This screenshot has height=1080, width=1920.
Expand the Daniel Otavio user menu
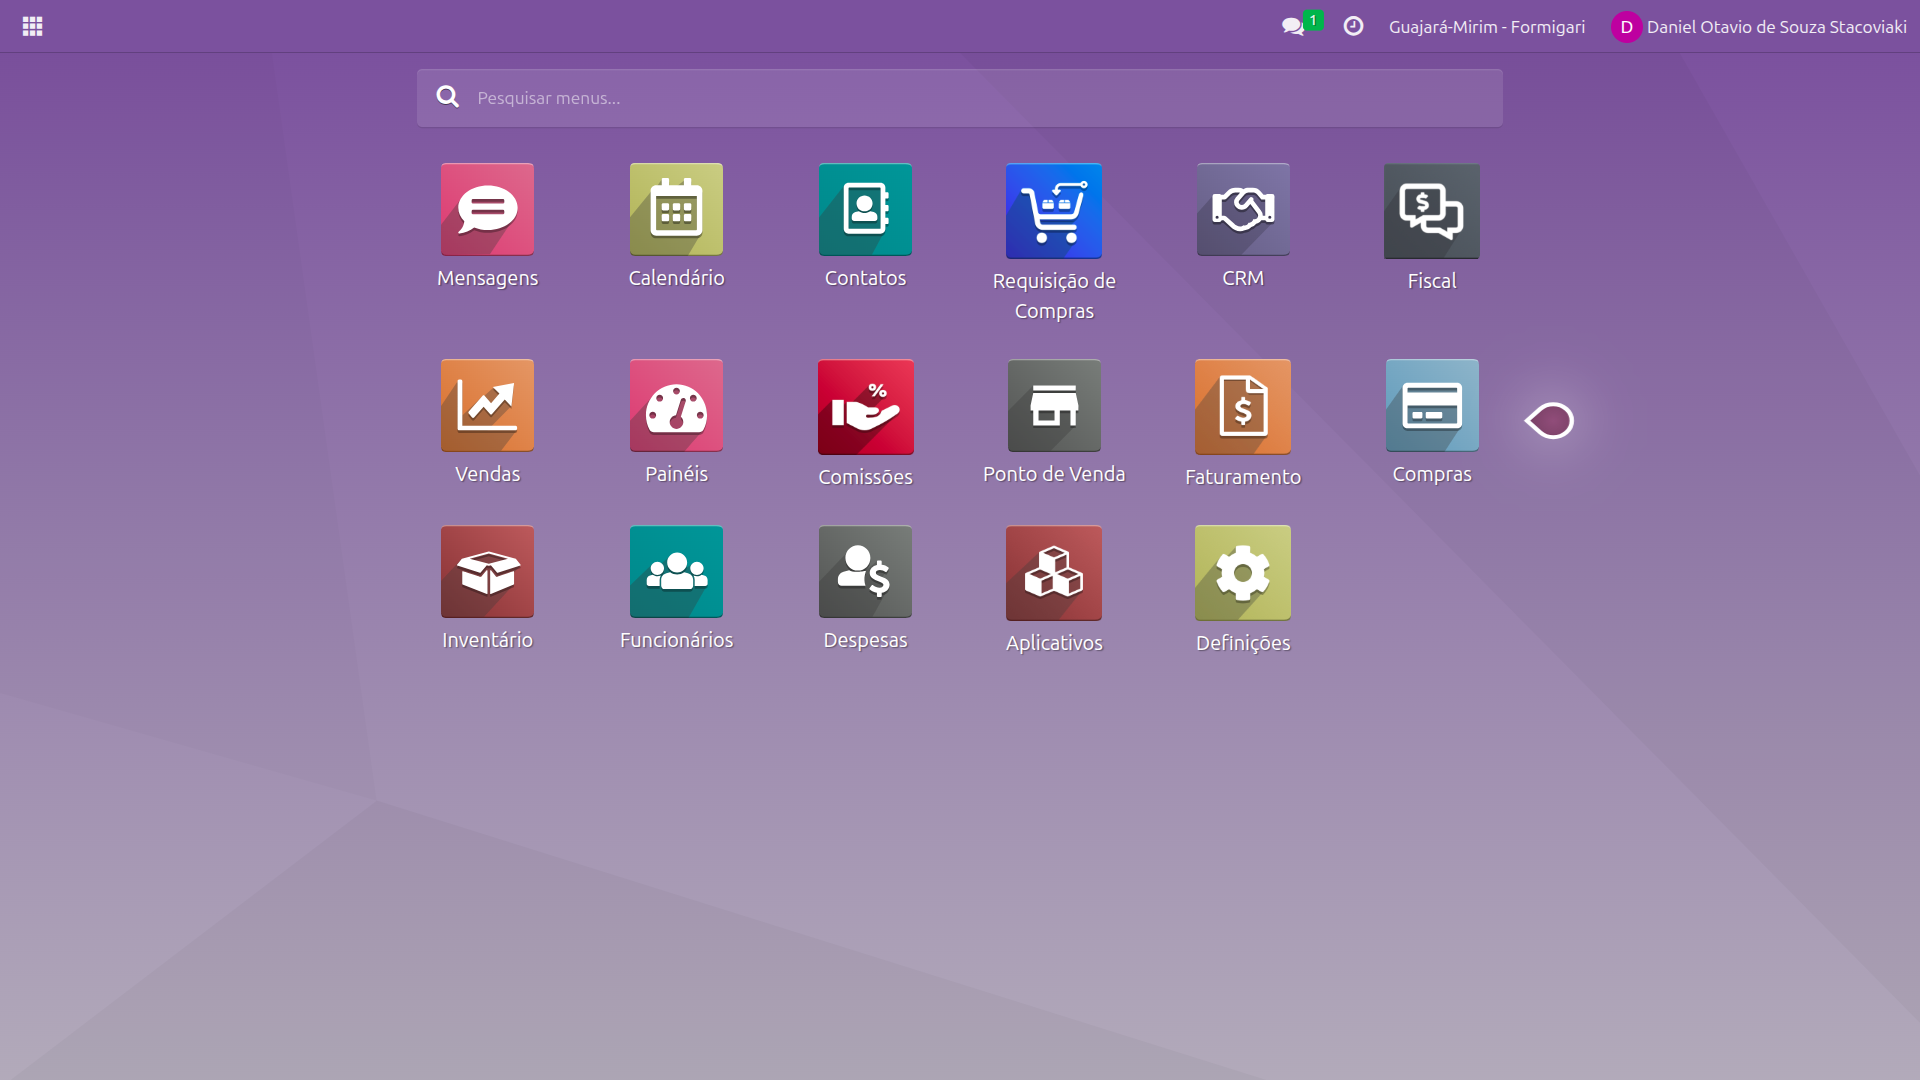tap(1758, 27)
